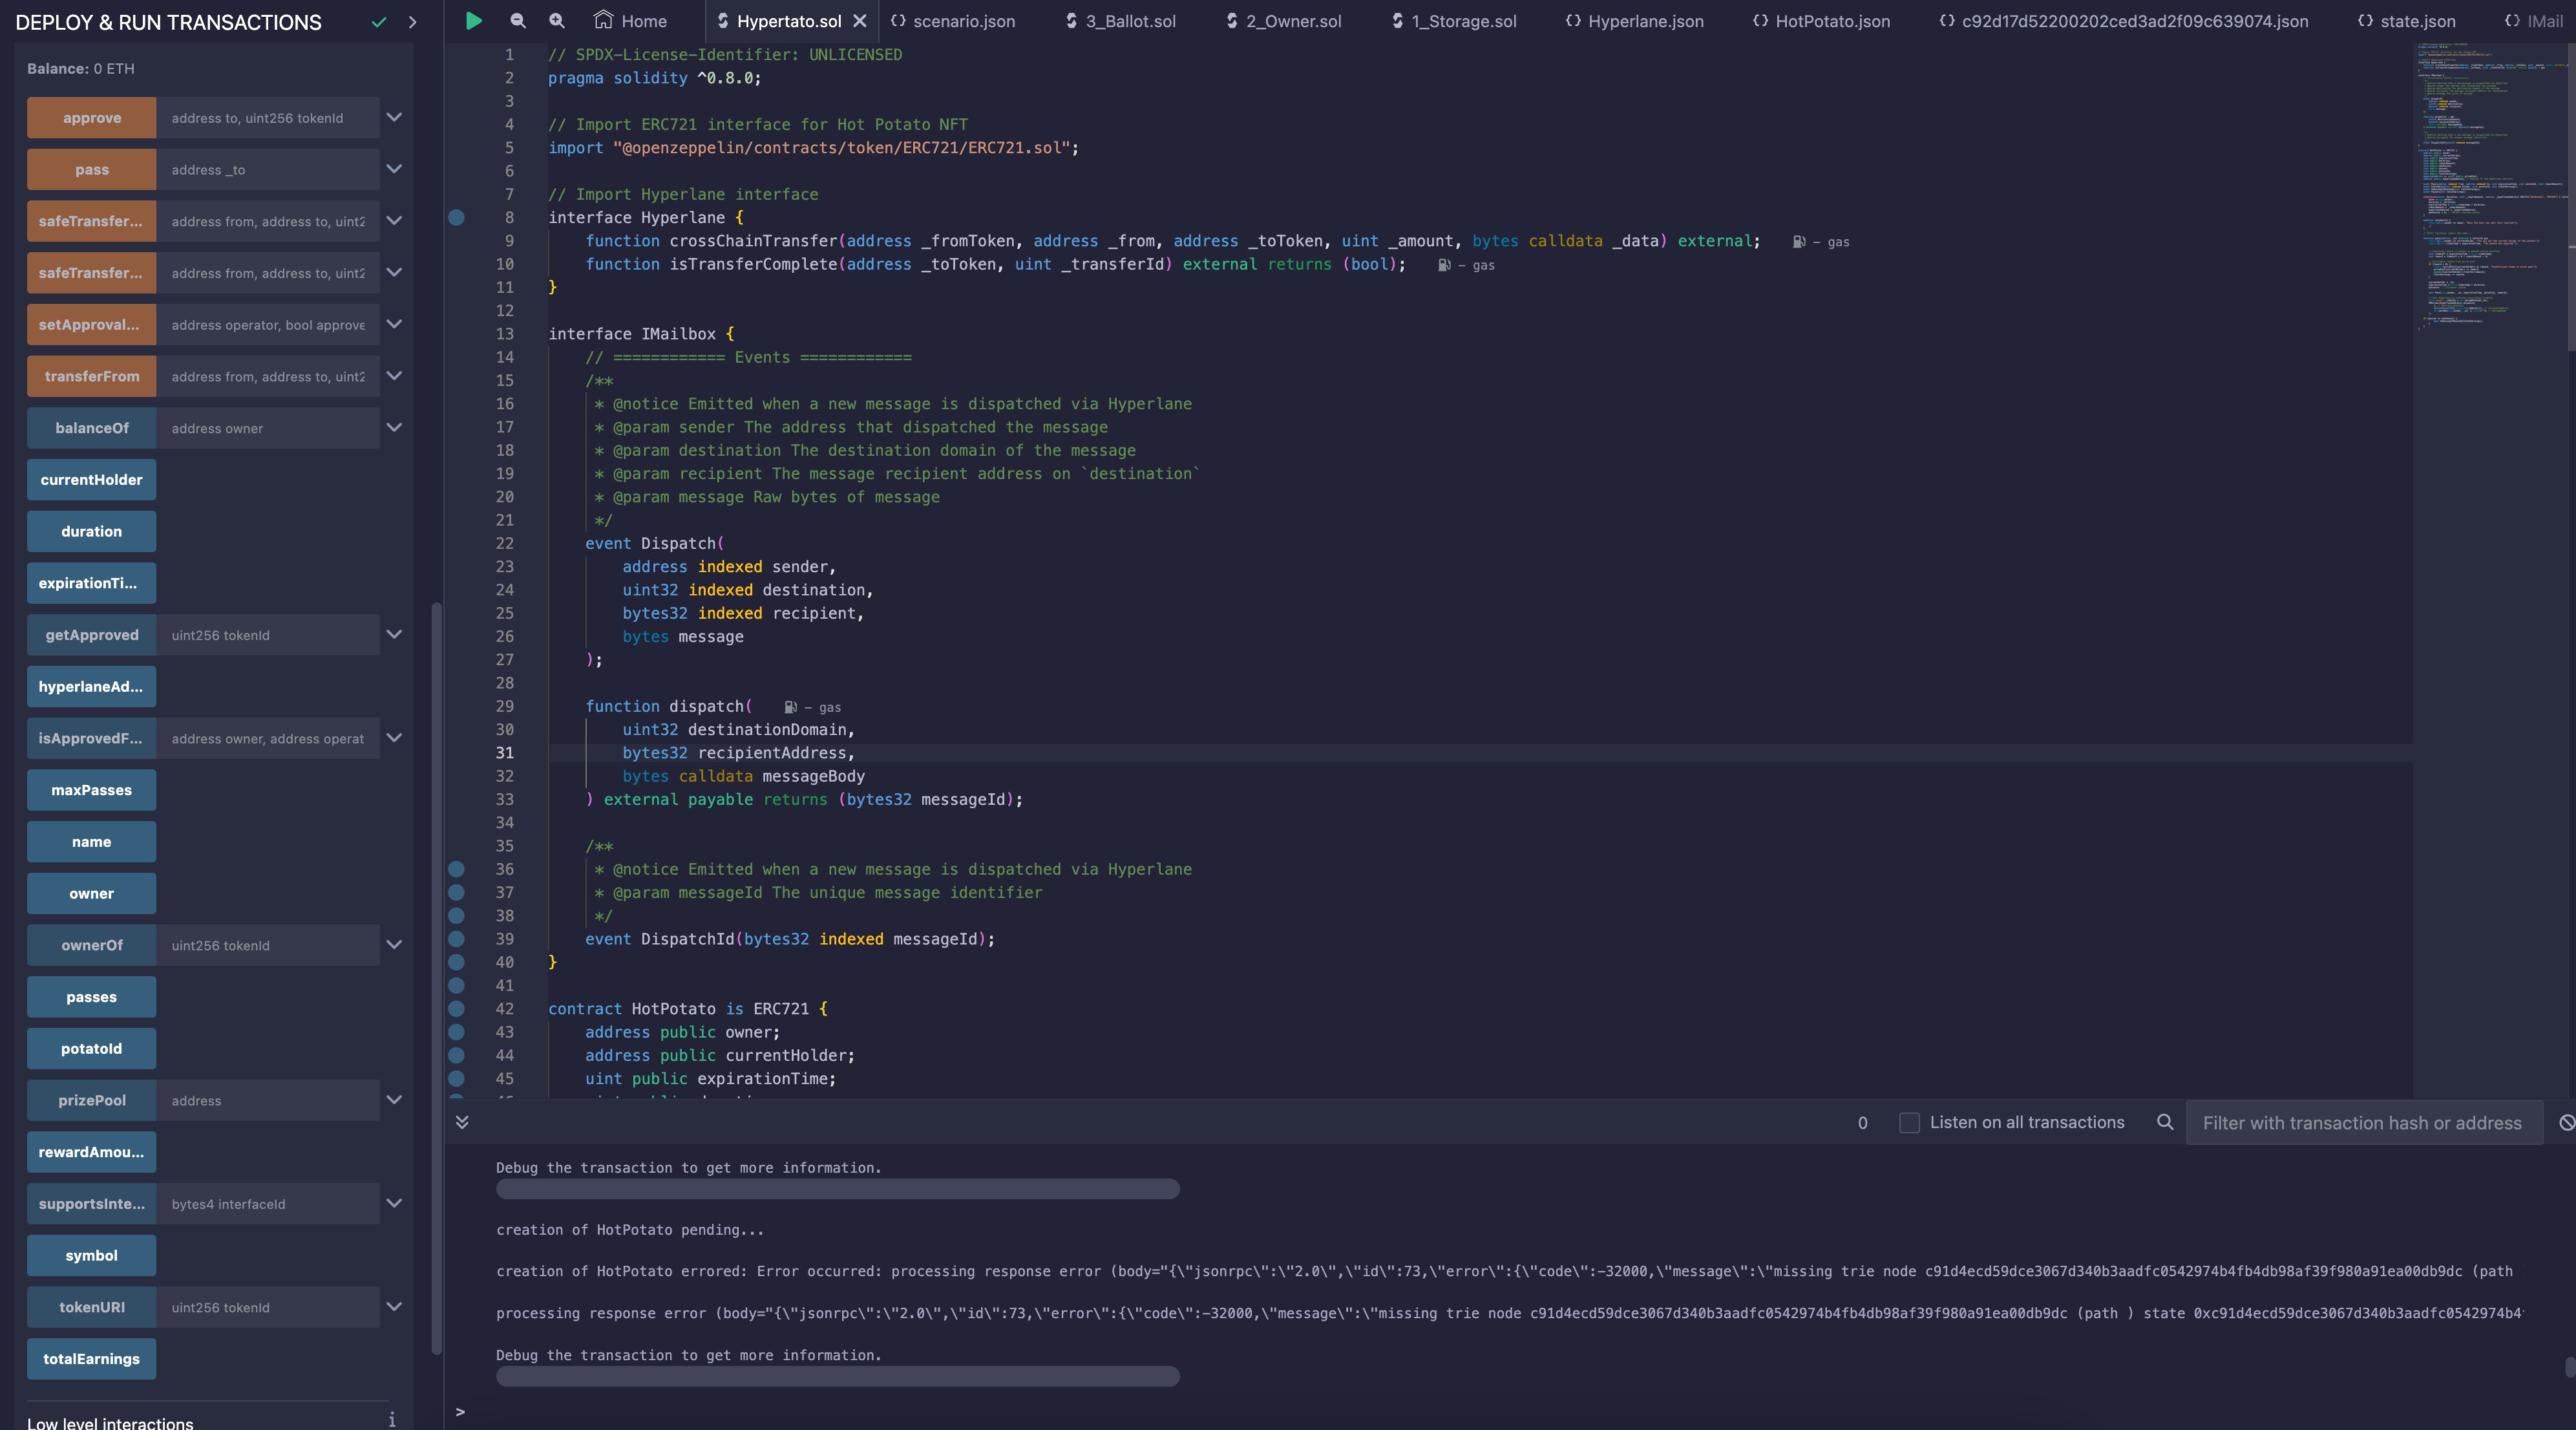This screenshot has height=1430, width=2576.
Task: Click the gas estimate icon on line 9
Action: tap(1799, 242)
